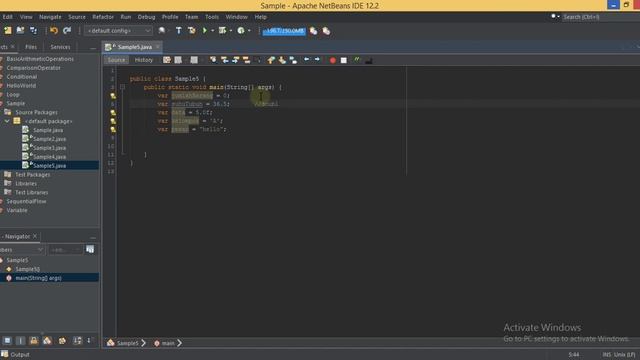Open Run Project dropdown arrow
This screenshot has height=360, width=640.
pos(213,31)
